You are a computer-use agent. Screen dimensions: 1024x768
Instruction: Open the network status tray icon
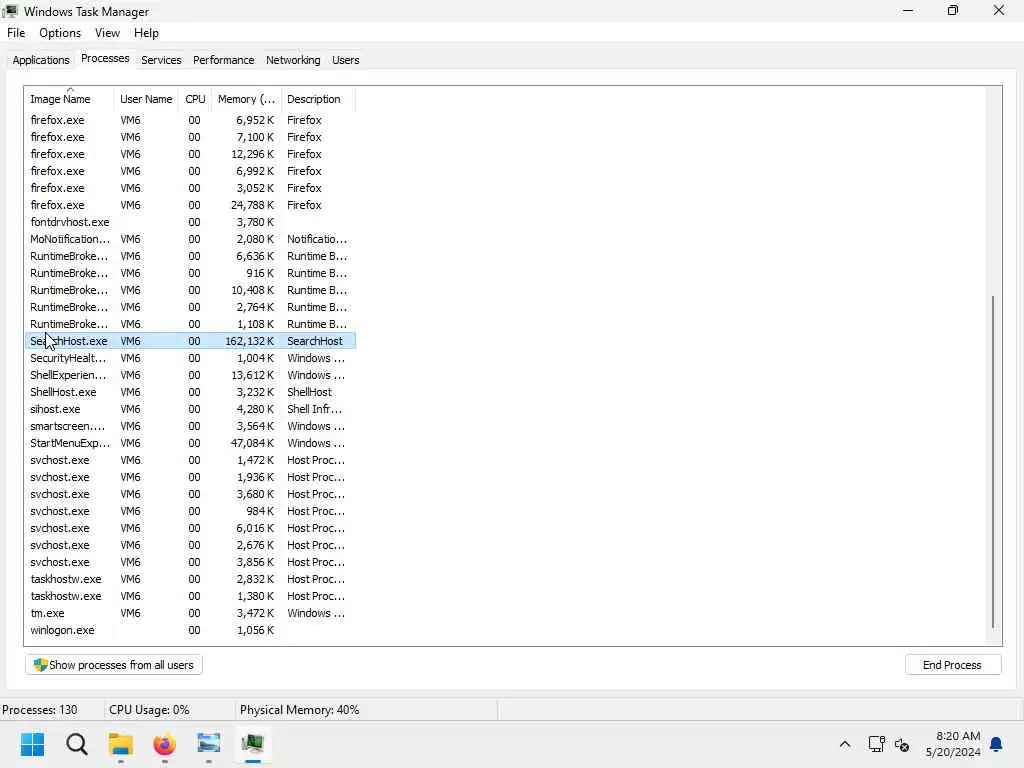click(x=876, y=744)
